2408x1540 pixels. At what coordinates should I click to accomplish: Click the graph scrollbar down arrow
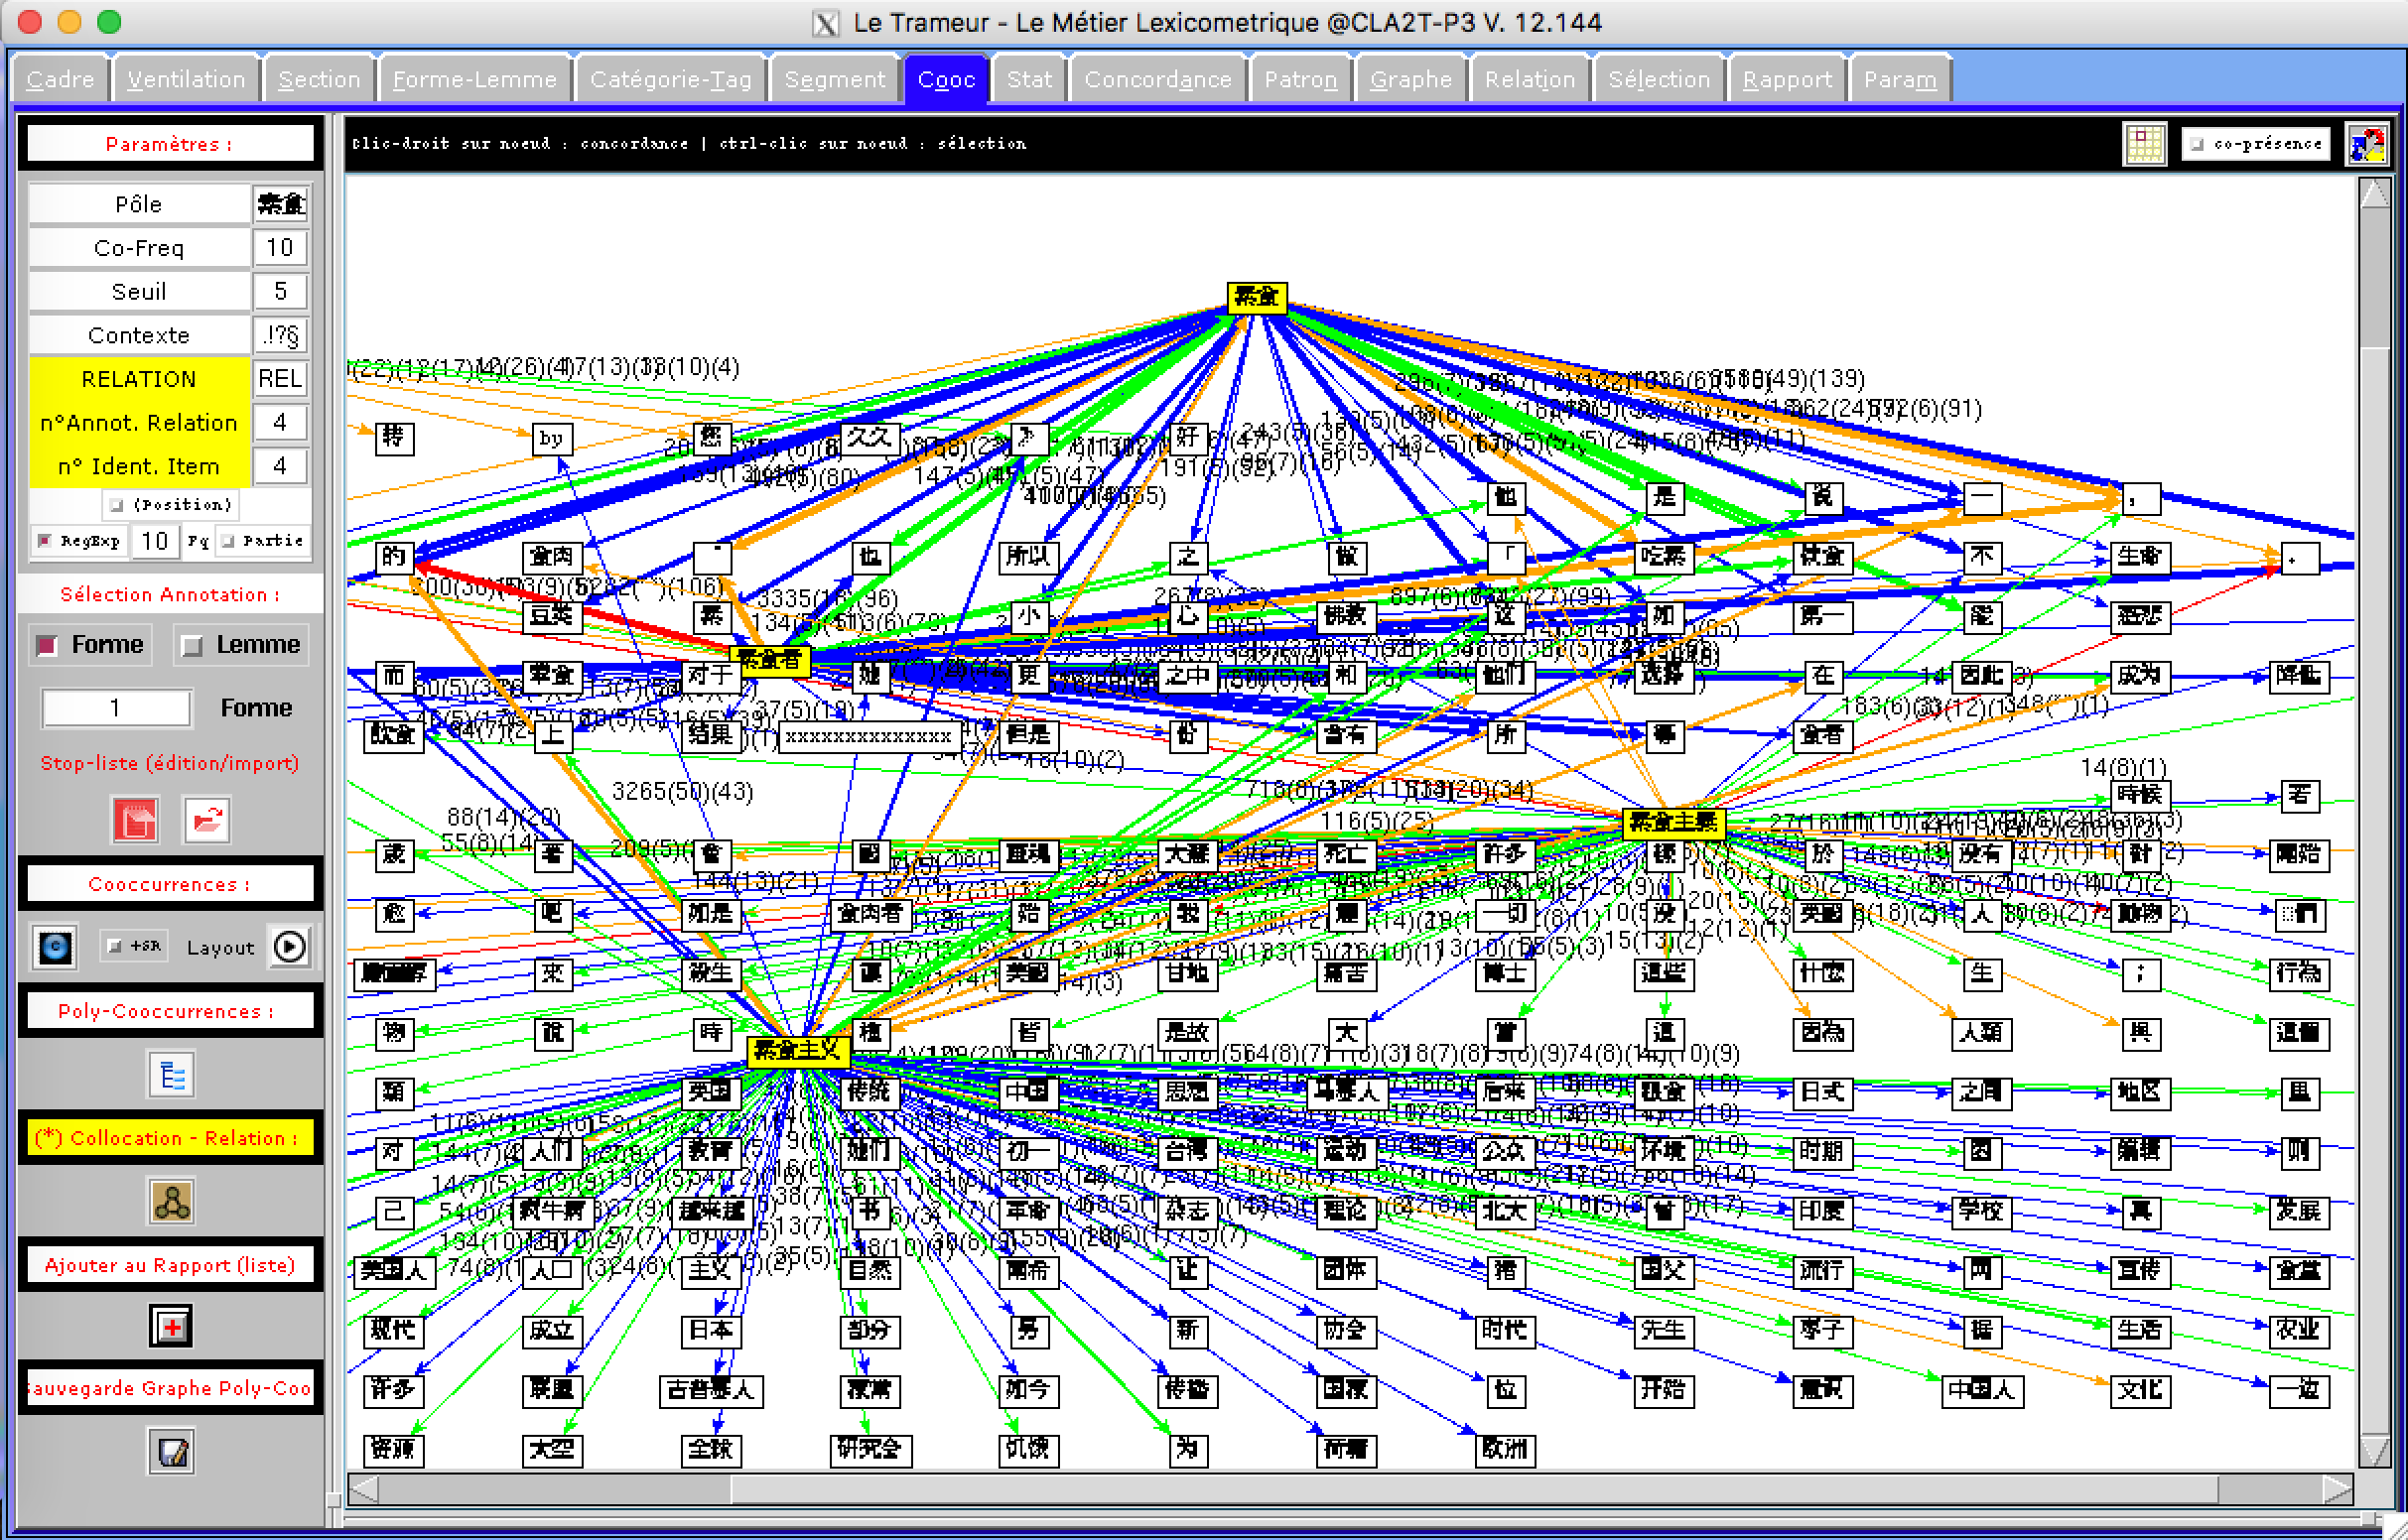click(2375, 1450)
